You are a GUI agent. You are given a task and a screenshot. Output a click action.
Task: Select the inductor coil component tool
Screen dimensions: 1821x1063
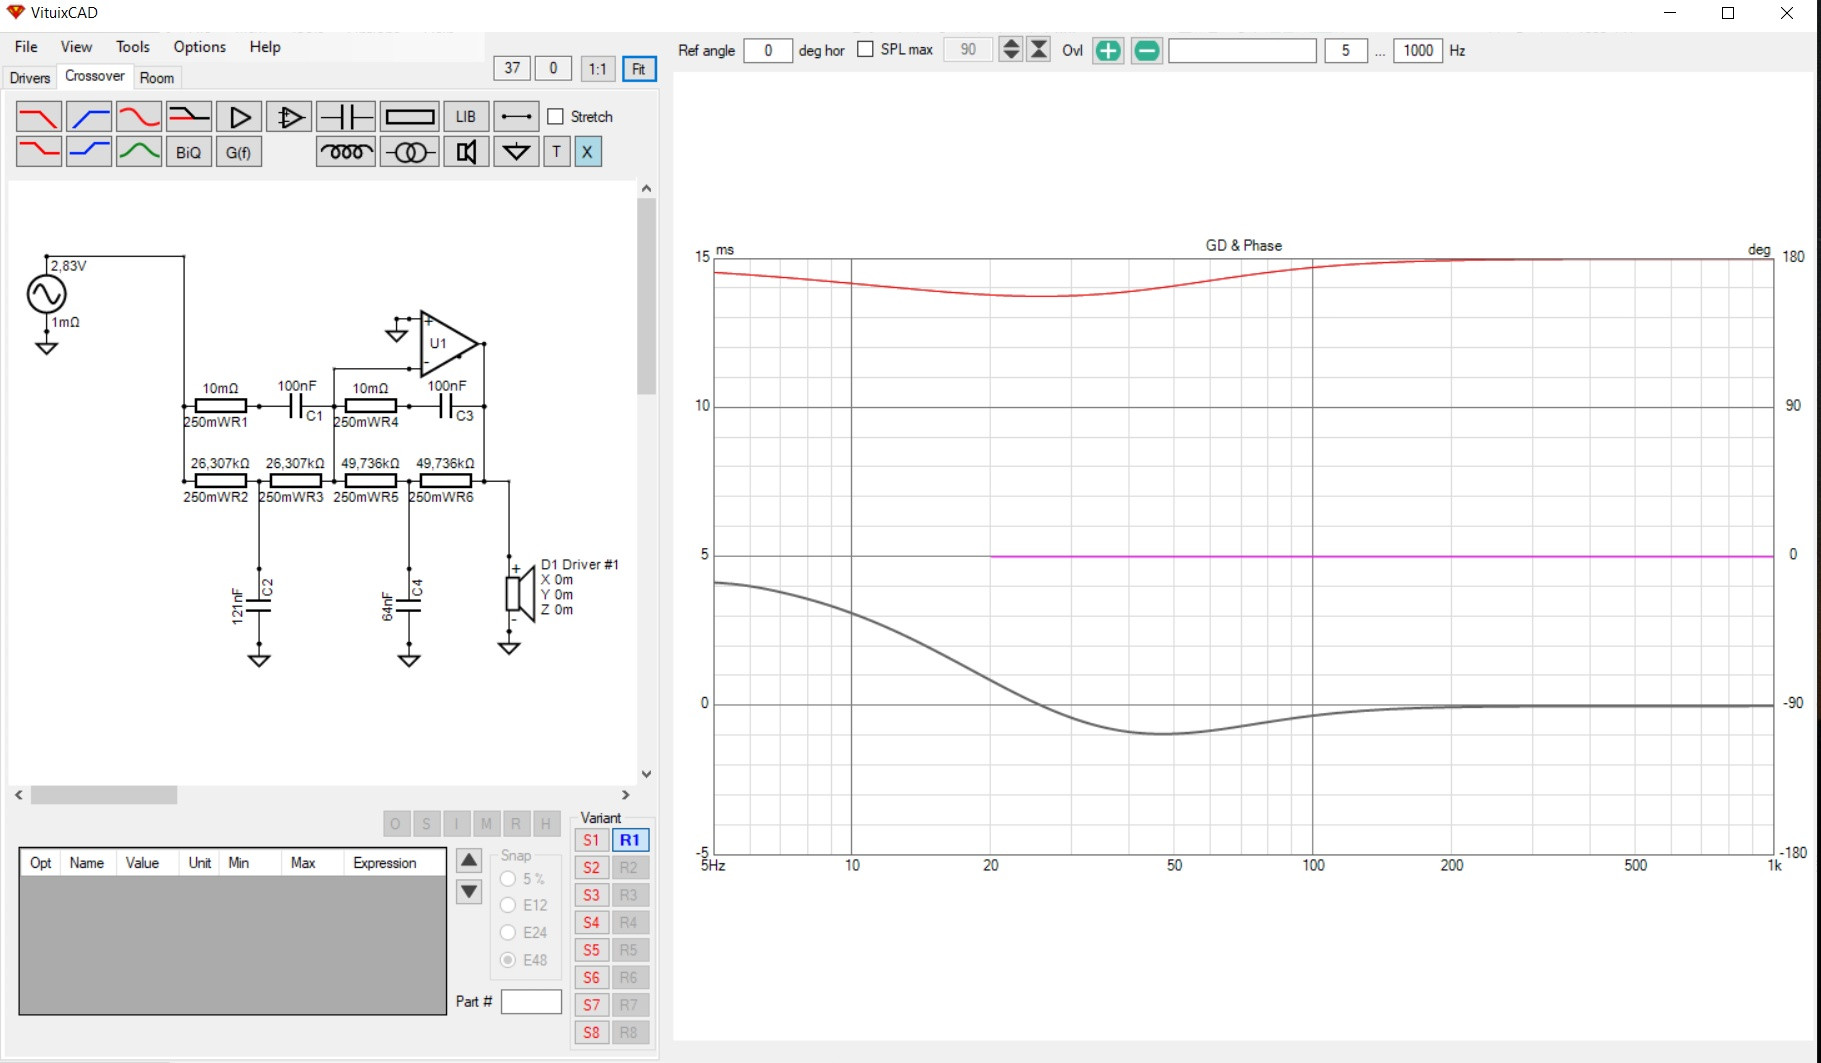click(345, 152)
